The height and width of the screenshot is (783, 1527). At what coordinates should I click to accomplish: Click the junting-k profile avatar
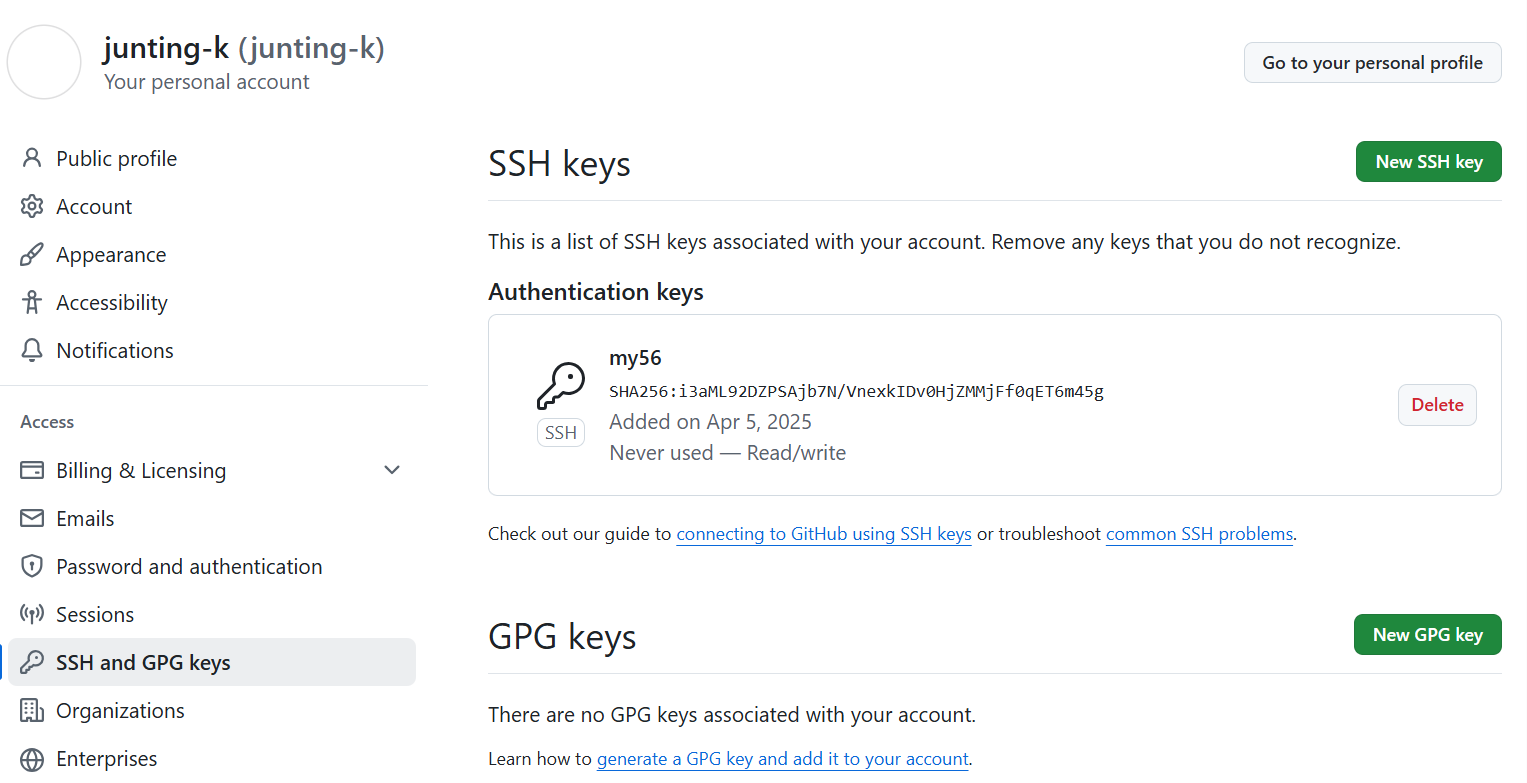(44, 62)
